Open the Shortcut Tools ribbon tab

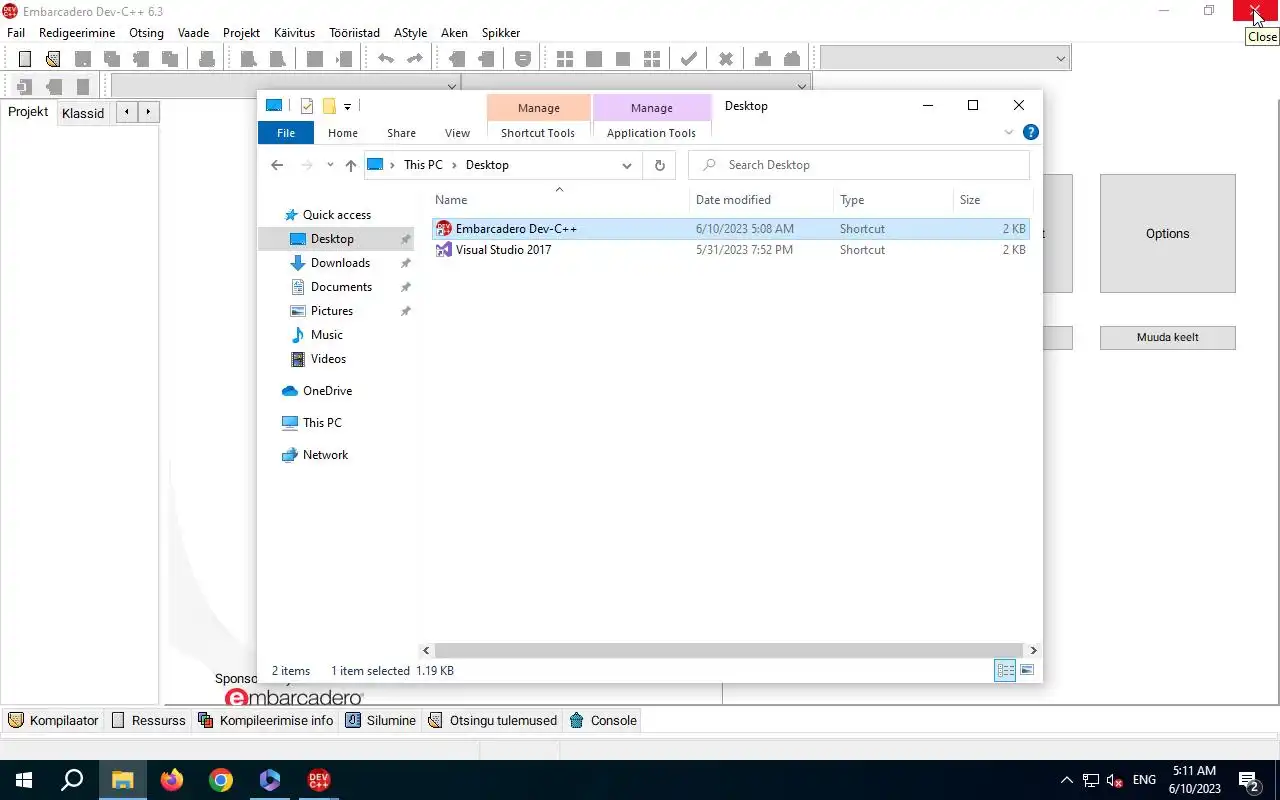[x=538, y=133]
